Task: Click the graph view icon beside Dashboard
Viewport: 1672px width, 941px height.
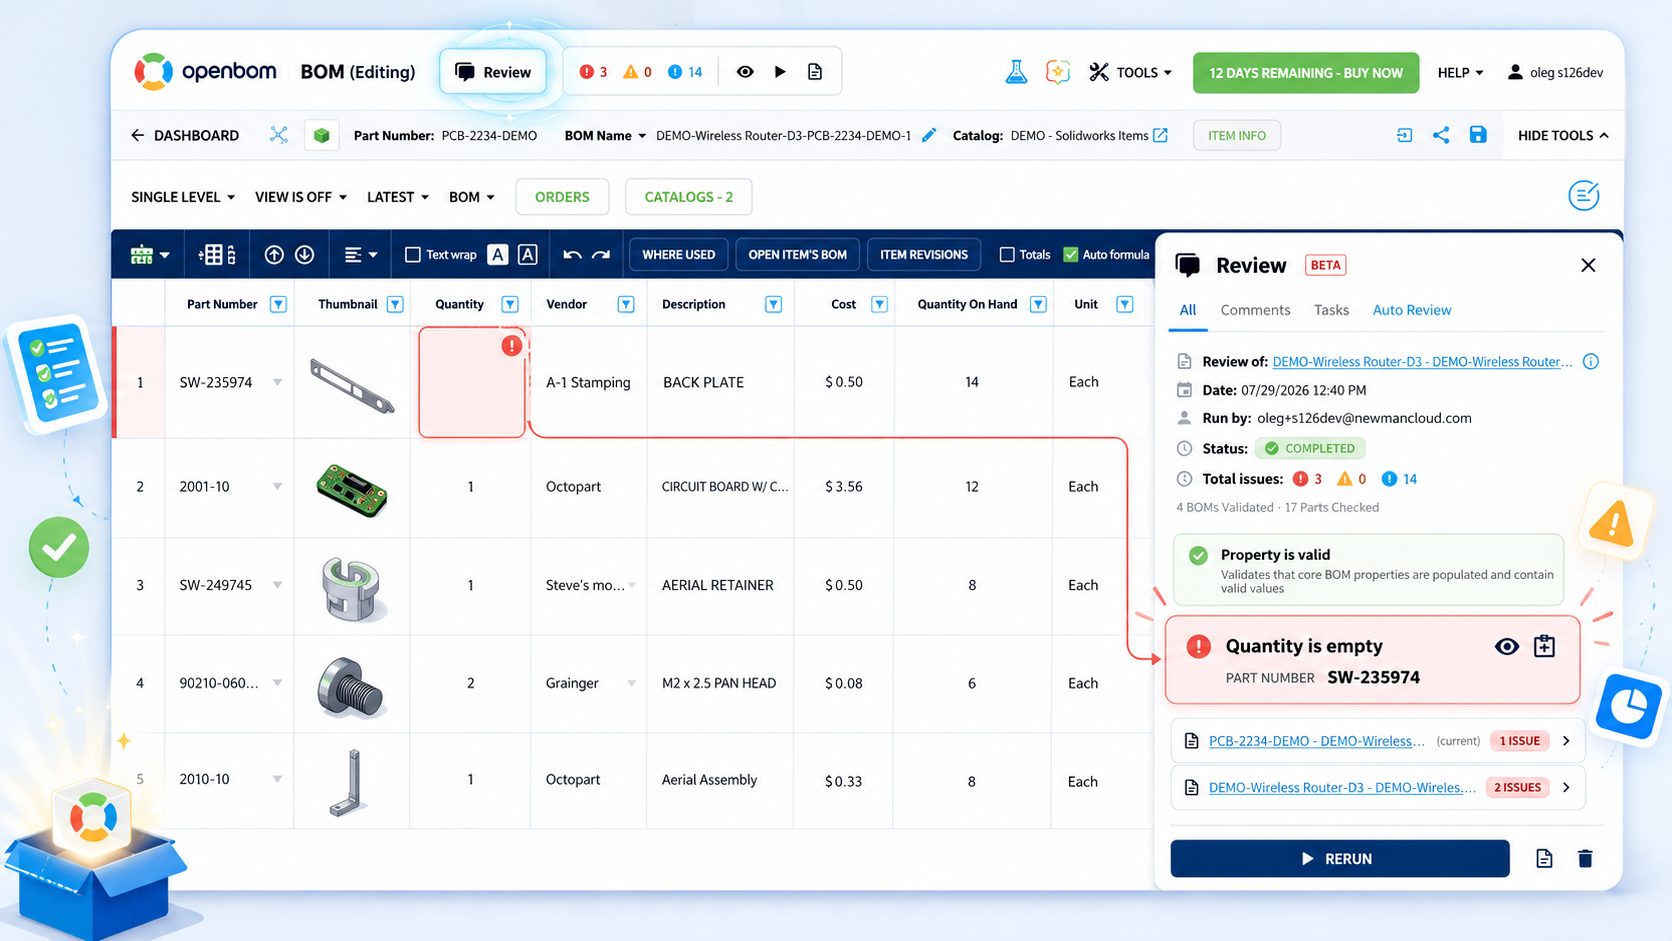Action: 278,135
